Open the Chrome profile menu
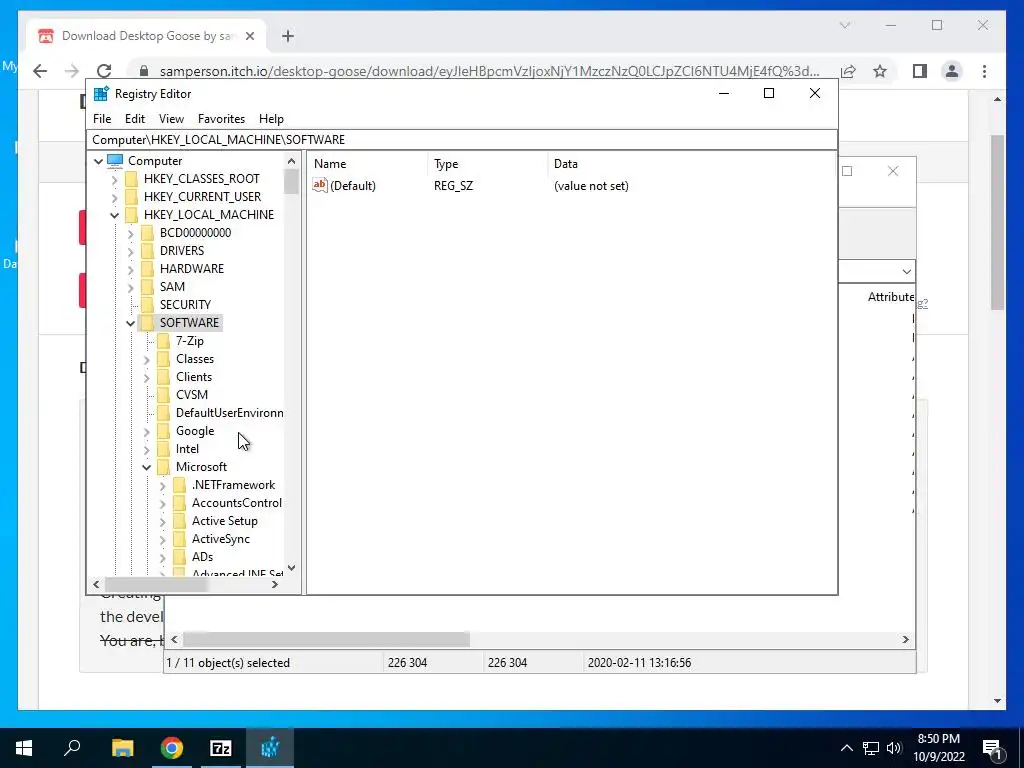The height and width of the screenshot is (768, 1024). pos(952,71)
